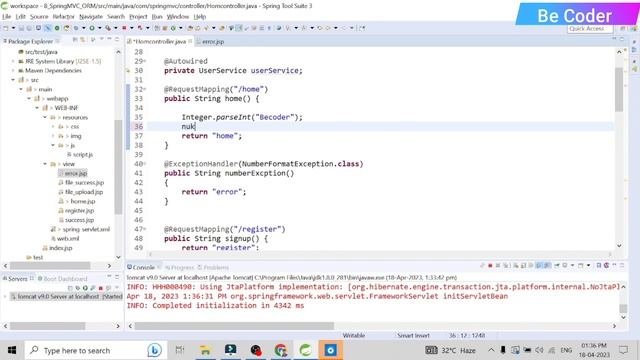Click the editor vertical scrollbar thumb
Viewport: 640px width, 360px height.
click(x=619, y=89)
